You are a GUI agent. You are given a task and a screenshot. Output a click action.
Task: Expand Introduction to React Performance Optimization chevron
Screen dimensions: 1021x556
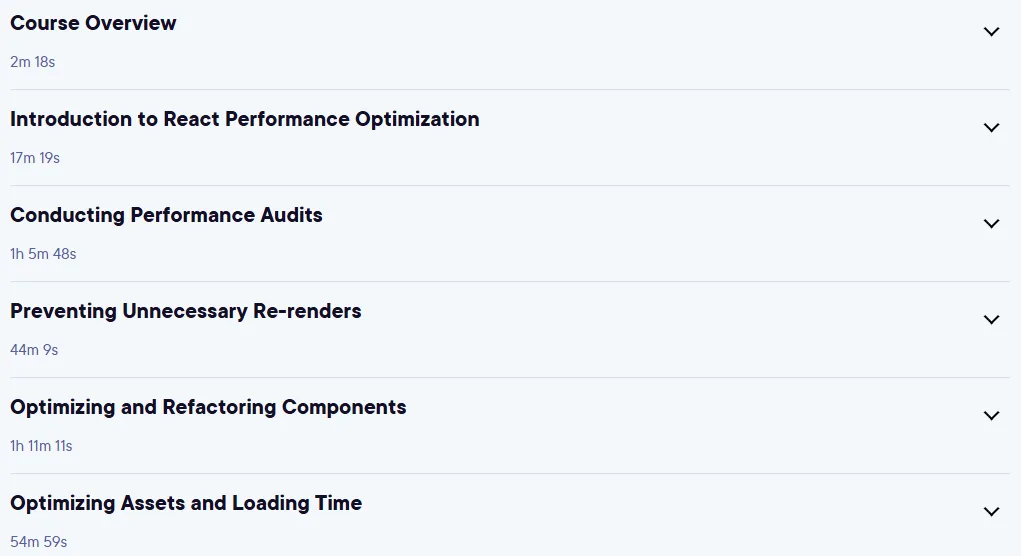991,128
